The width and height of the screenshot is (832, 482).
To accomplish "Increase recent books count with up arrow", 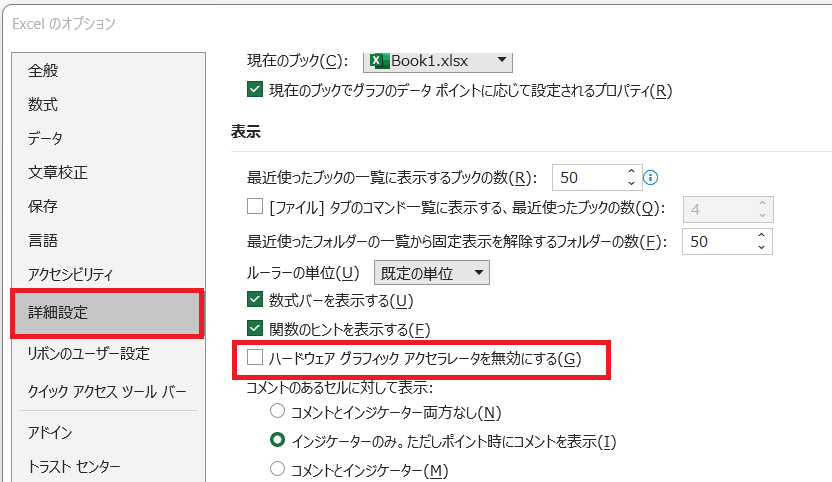I will click(x=631, y=171).
